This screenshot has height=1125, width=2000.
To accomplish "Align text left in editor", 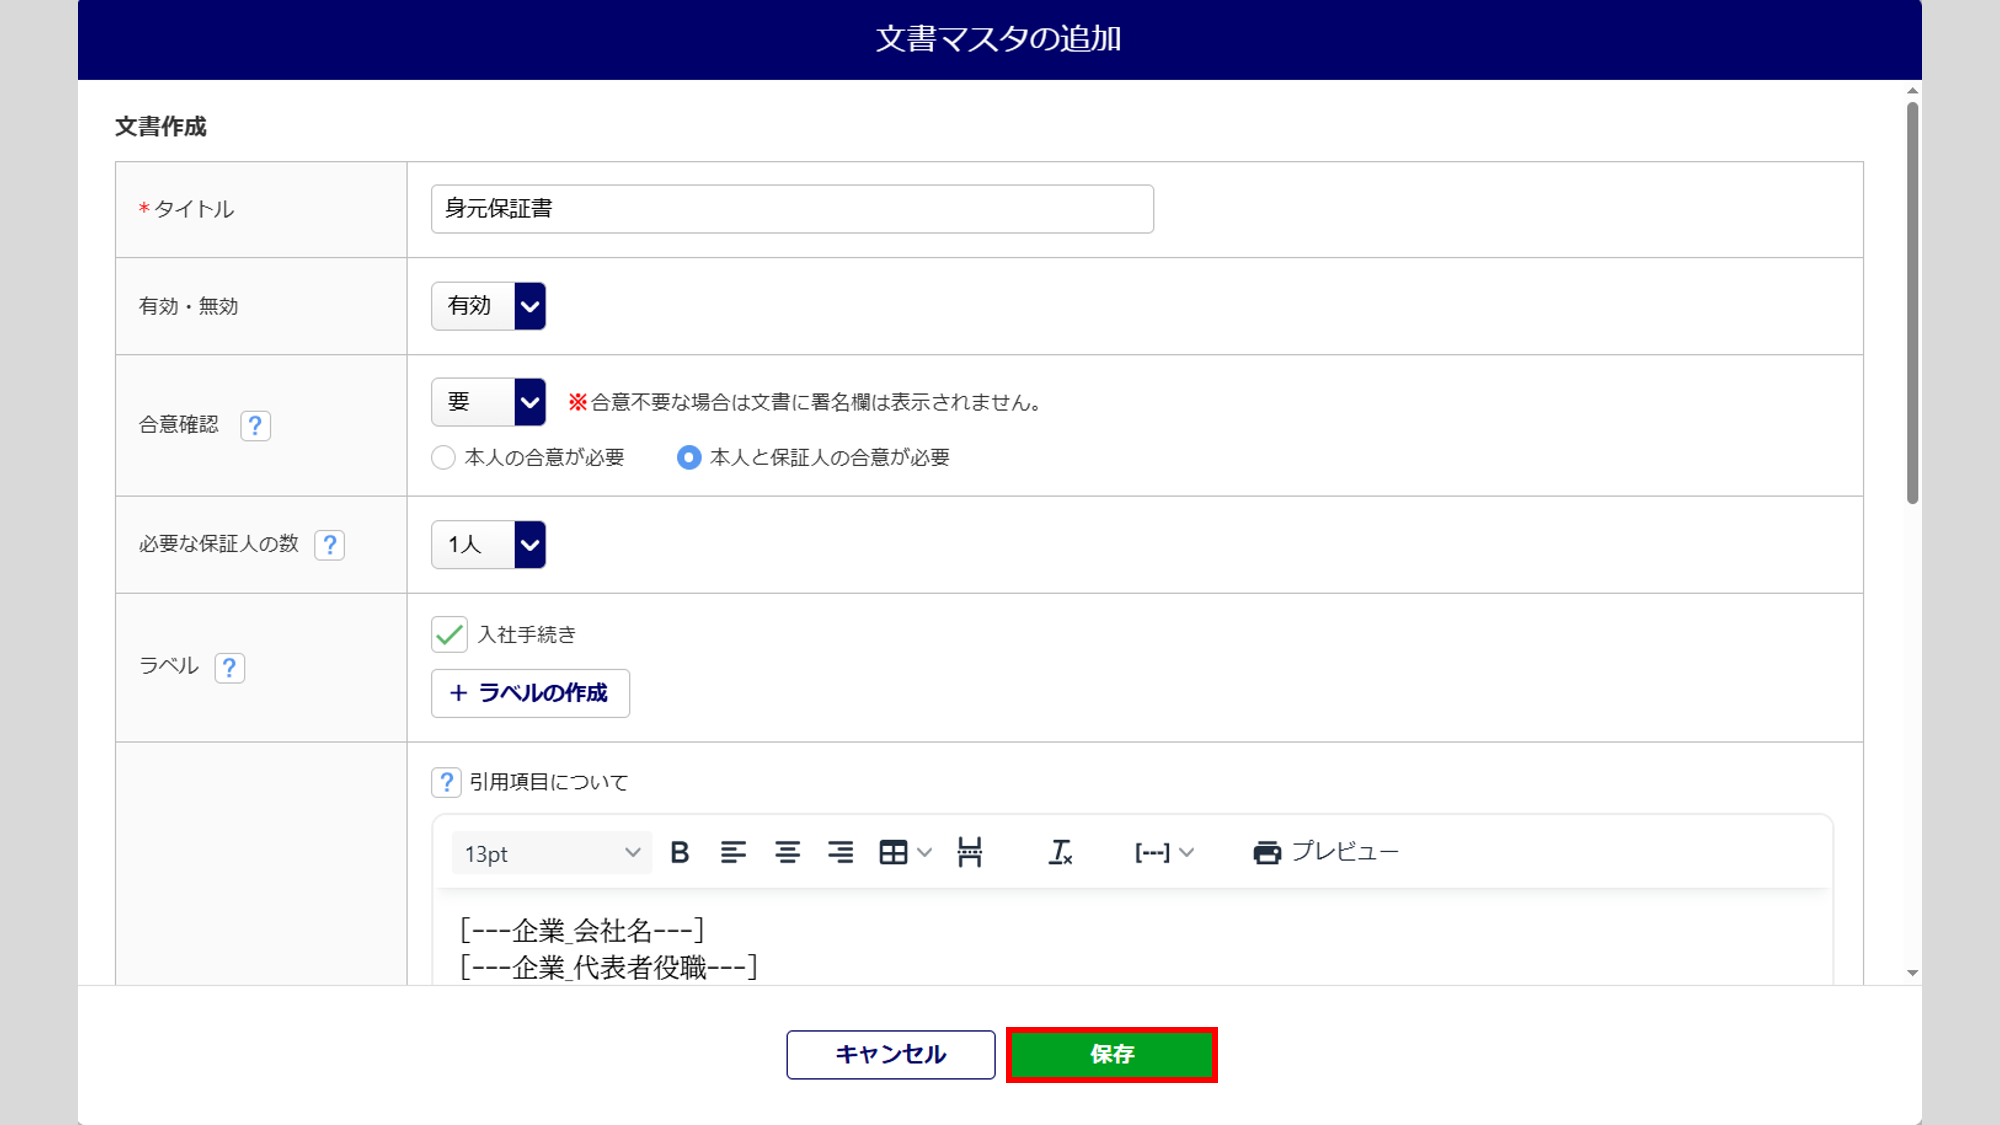I will (733, 852).
